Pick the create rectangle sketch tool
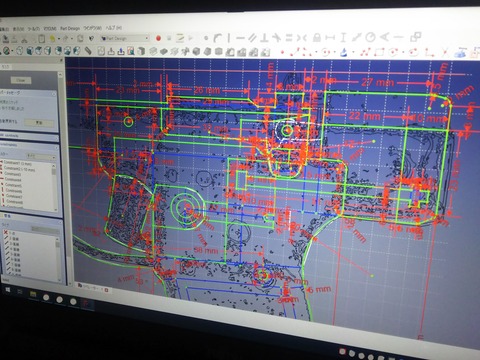The height and width of the screenshot is (360, 480). tap(379, 52)
